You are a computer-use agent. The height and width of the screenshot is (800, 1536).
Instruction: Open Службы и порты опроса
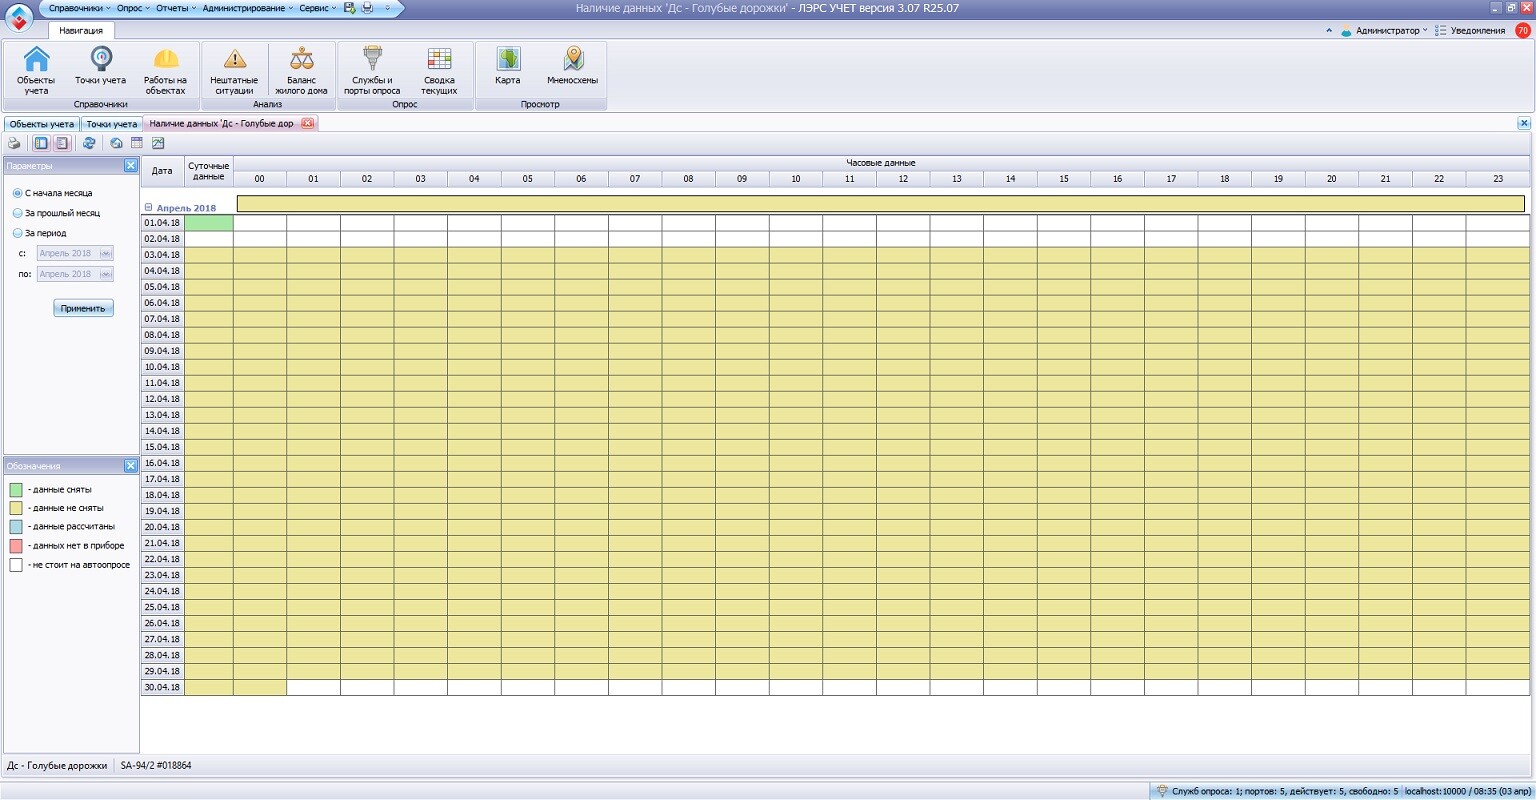pyautogui.click(x=372, y=70)
